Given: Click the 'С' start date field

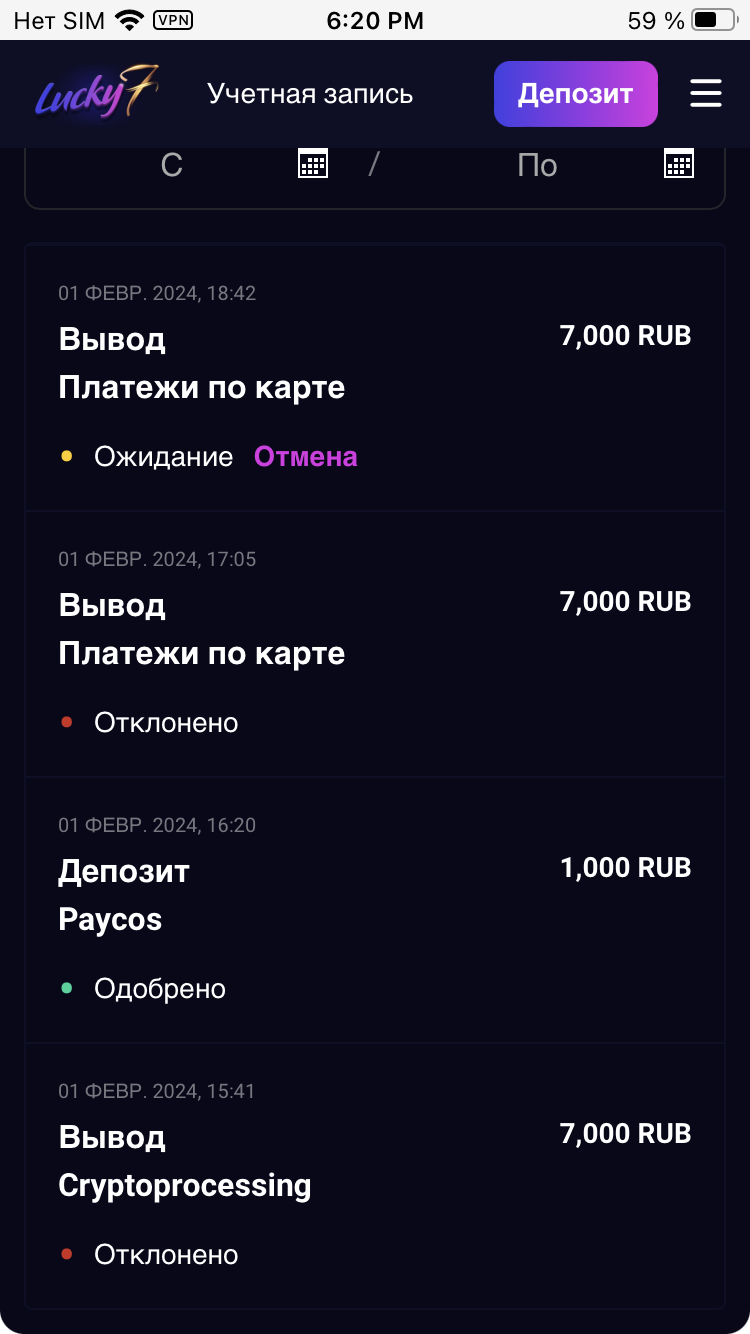Looking at the screenshot, I should coord(172,165).
